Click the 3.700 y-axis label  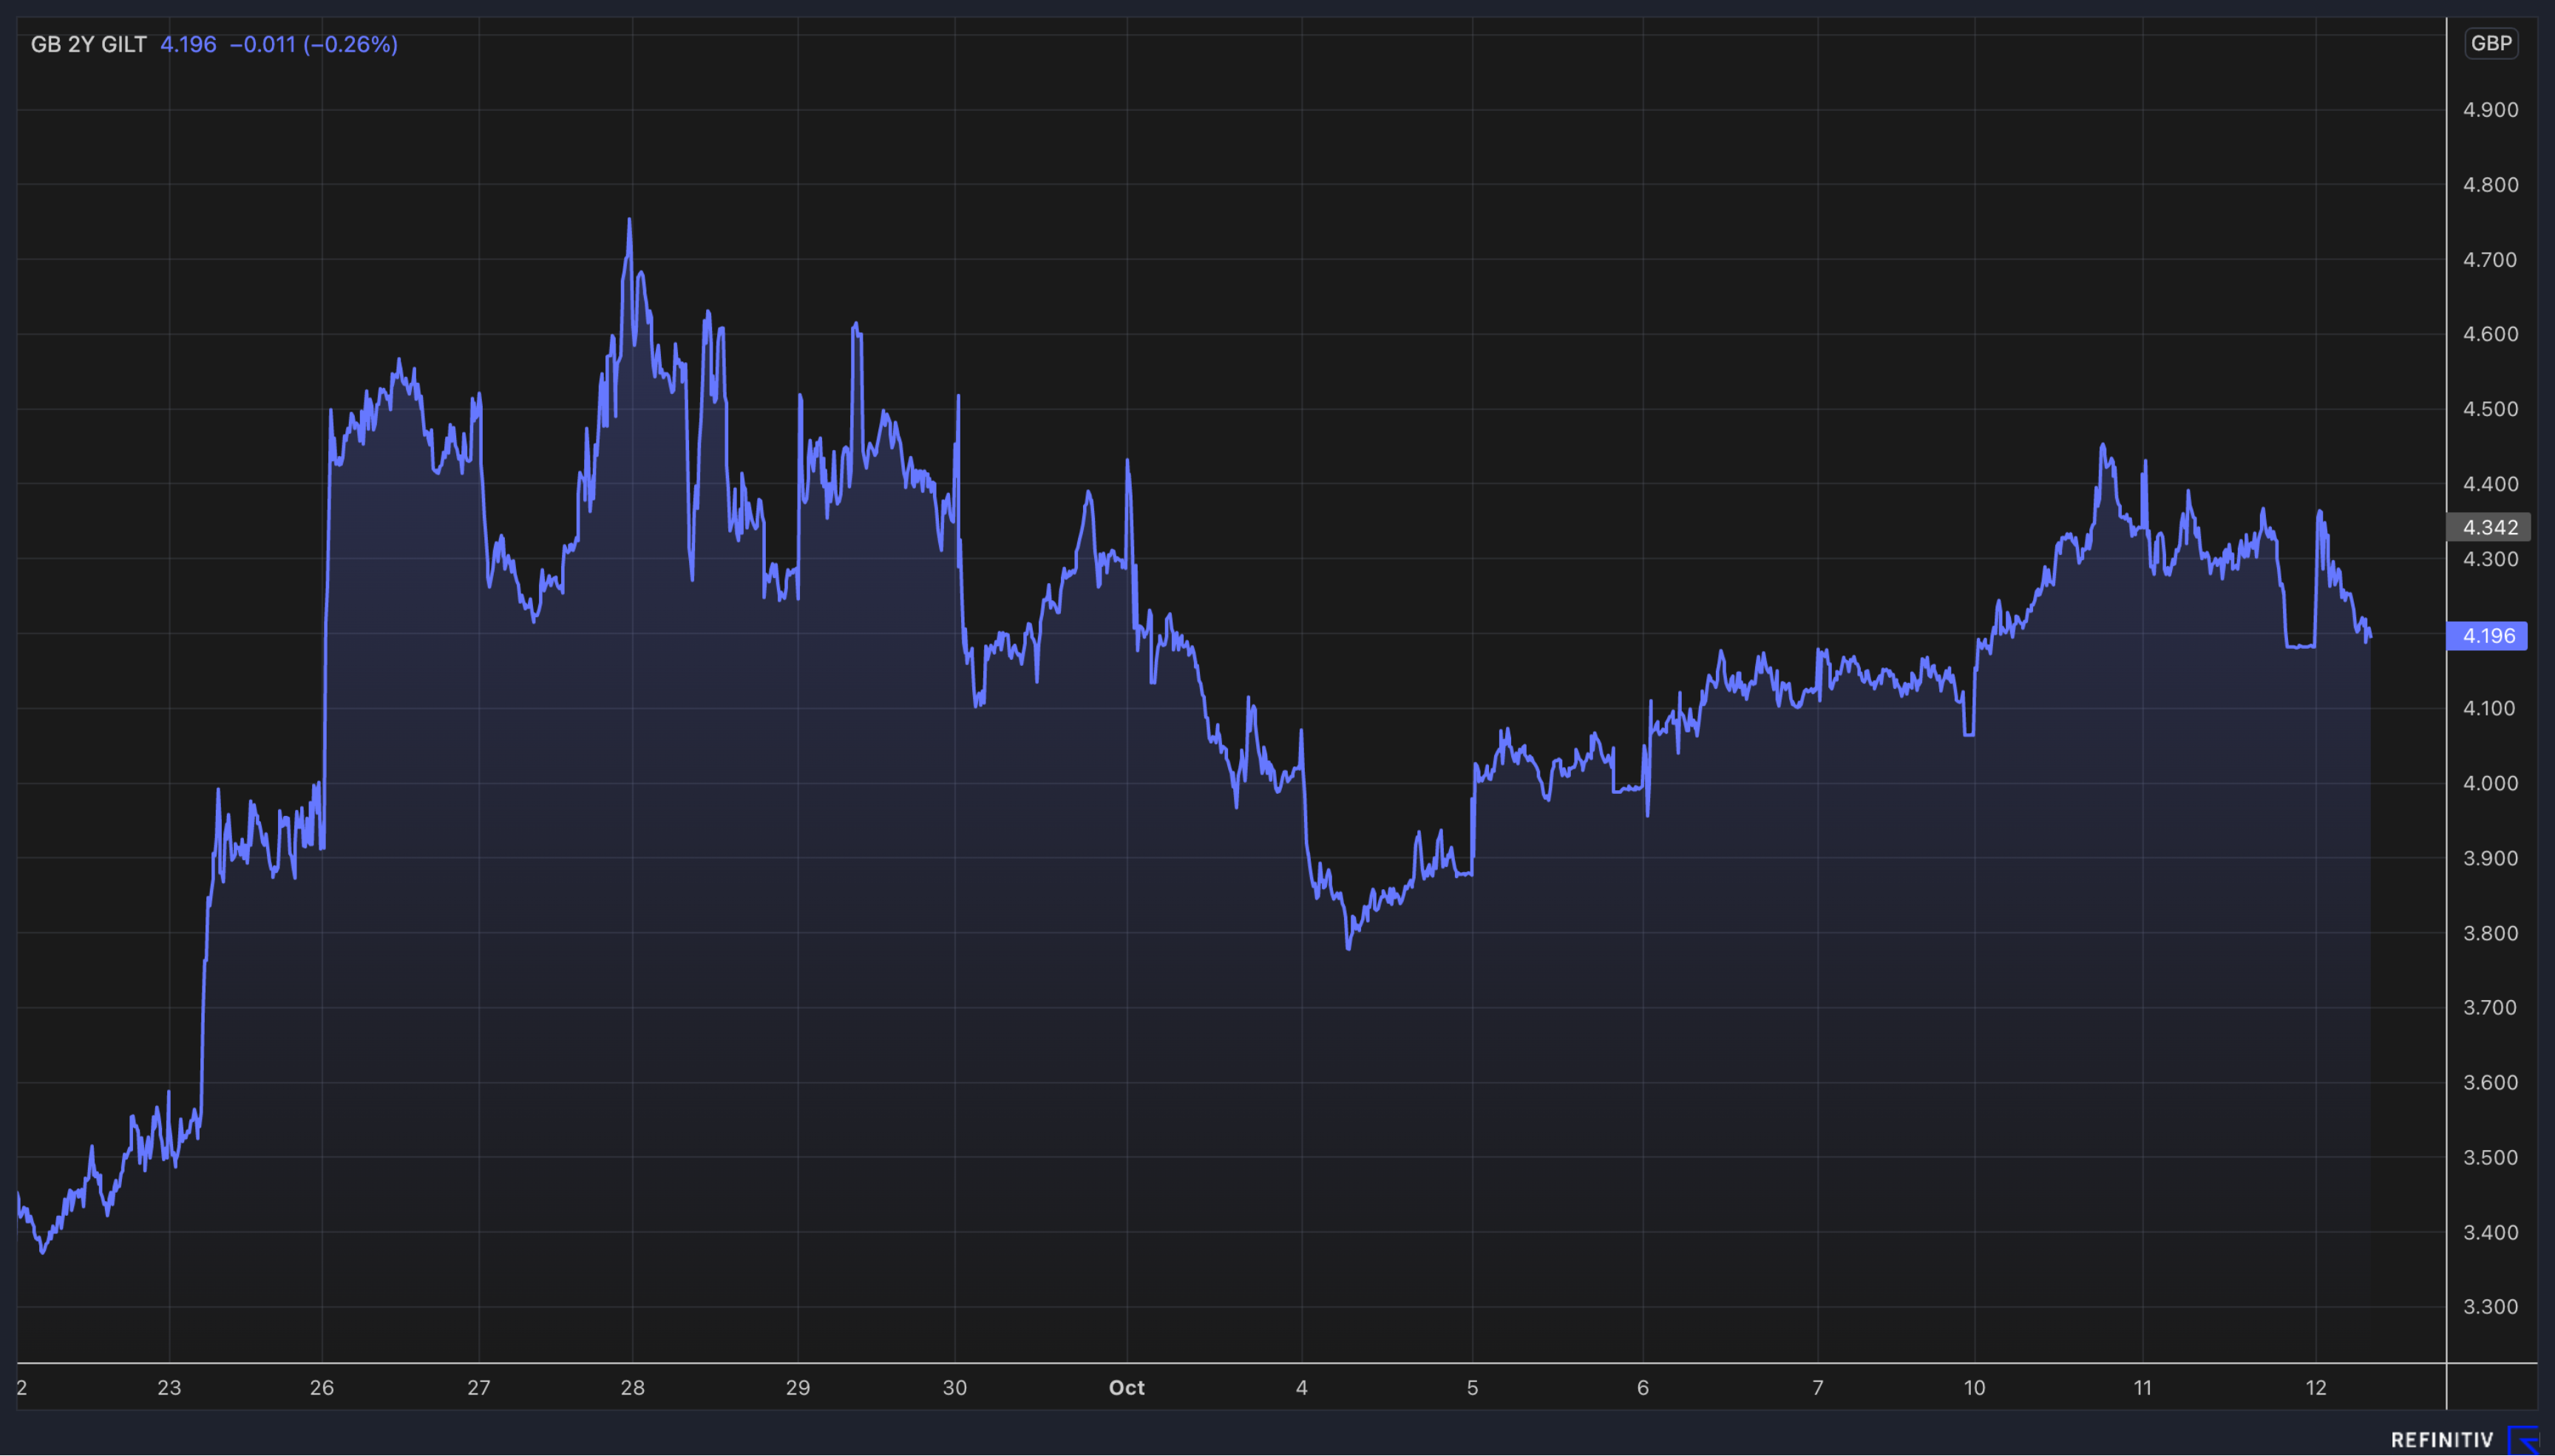(2490, 1007)
